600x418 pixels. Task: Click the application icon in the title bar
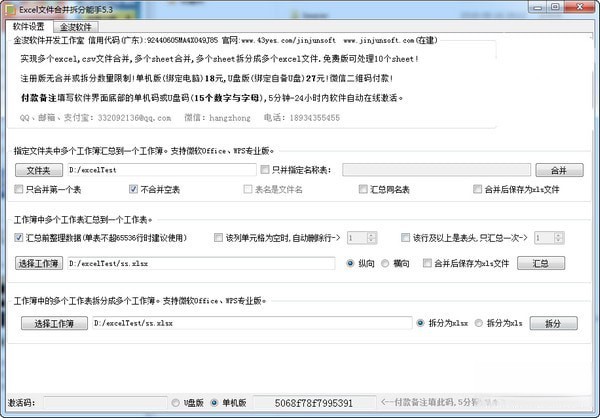coord(11,9)
